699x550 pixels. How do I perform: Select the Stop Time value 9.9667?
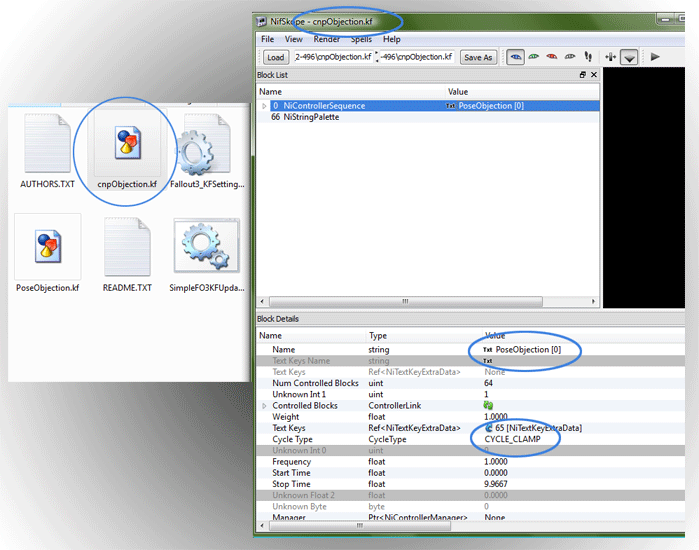(x=496, y=484)
